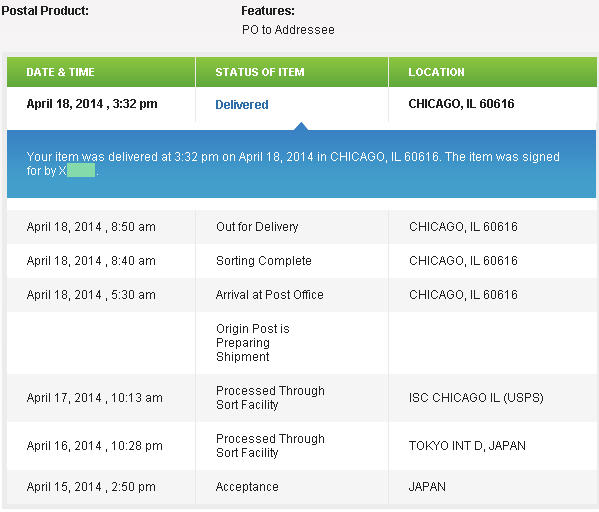Click the April 18, 2014 3:32 pm date
Image resolution: width=599 pixels, height=512 pixels.
click(92, 104)
